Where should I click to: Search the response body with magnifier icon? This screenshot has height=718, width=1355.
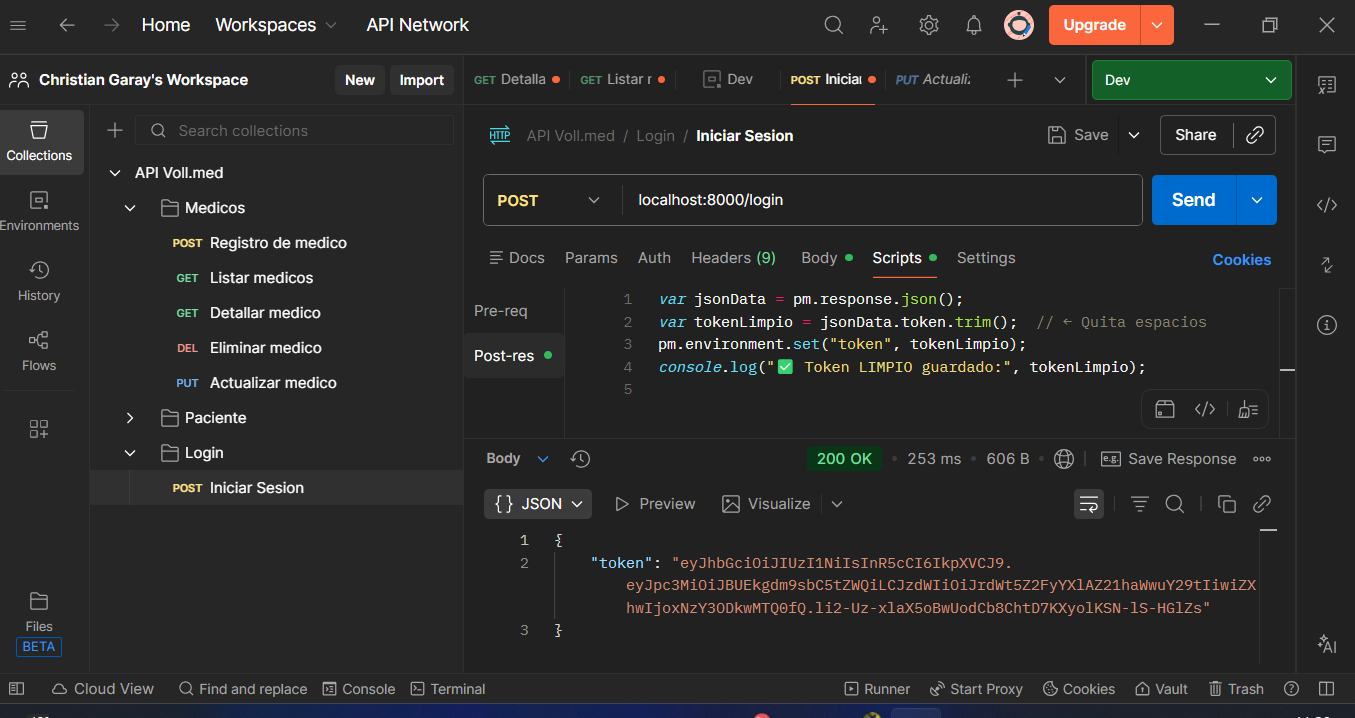[1175, 504]
